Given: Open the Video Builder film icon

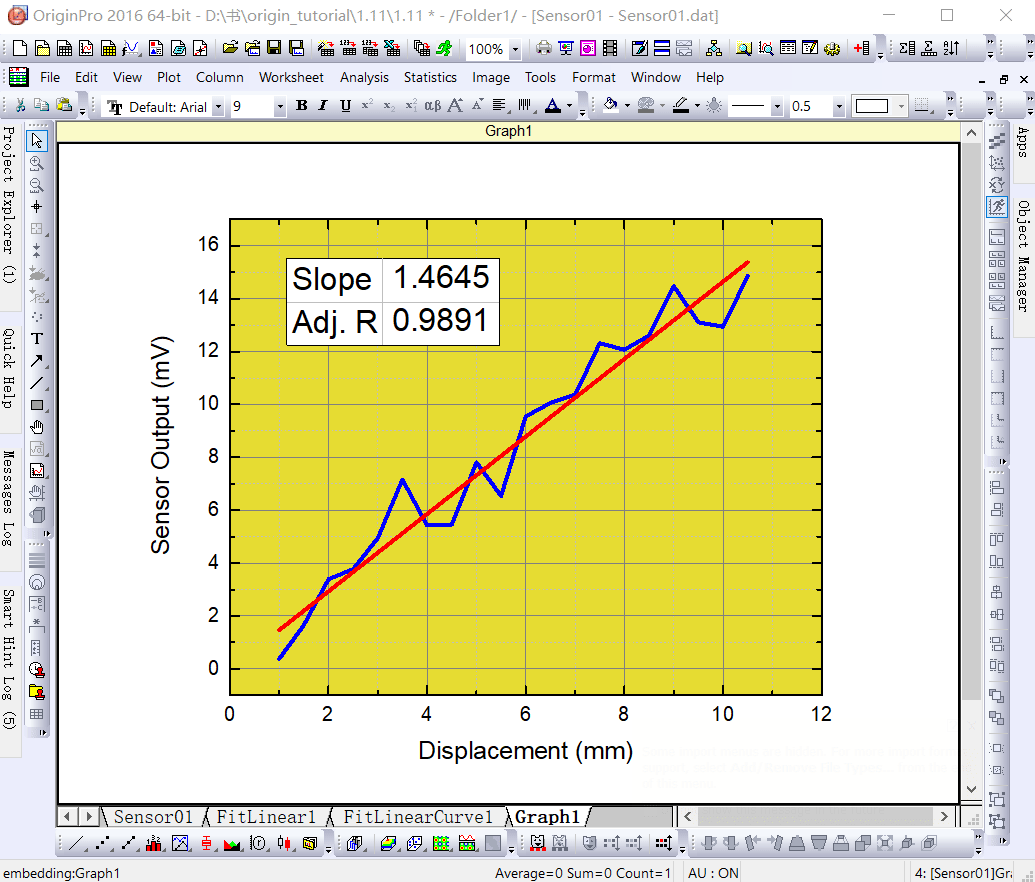Looking at the screenshot, I should click(610, 48).
